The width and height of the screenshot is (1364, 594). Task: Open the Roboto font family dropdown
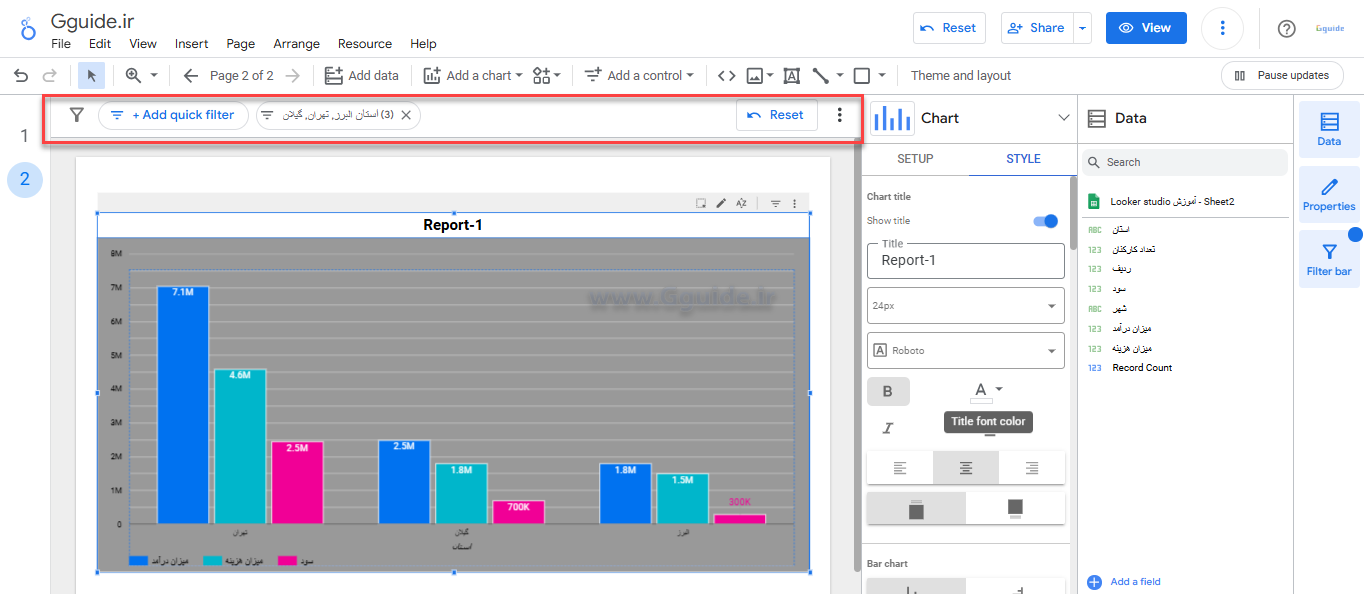pyautogui.click(x=965, y=351)
